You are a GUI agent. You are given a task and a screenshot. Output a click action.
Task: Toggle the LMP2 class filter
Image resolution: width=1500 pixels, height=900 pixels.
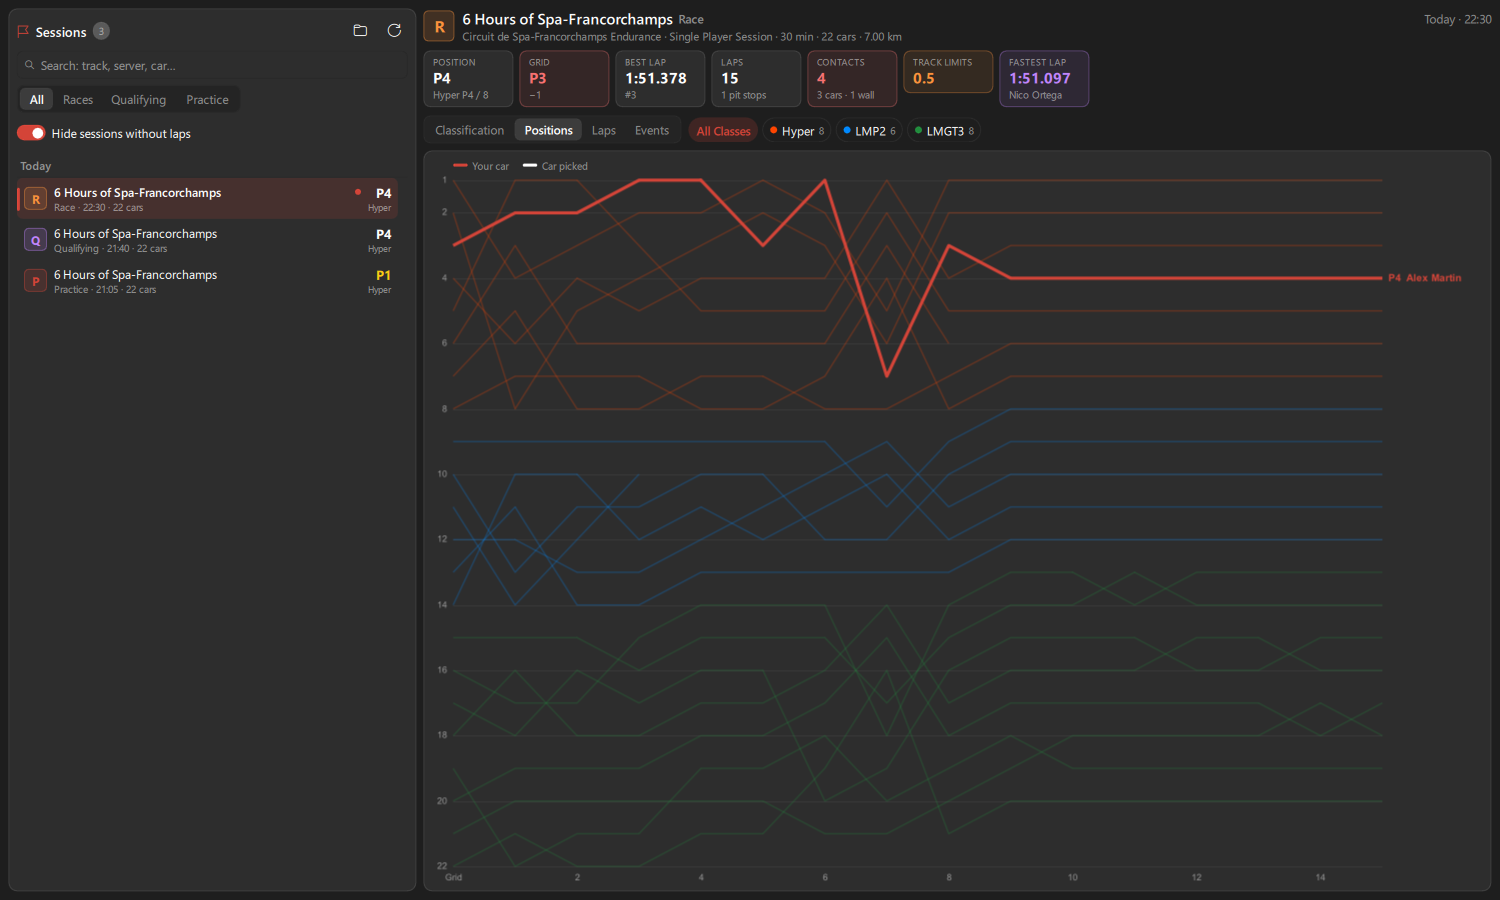[869, 131]
